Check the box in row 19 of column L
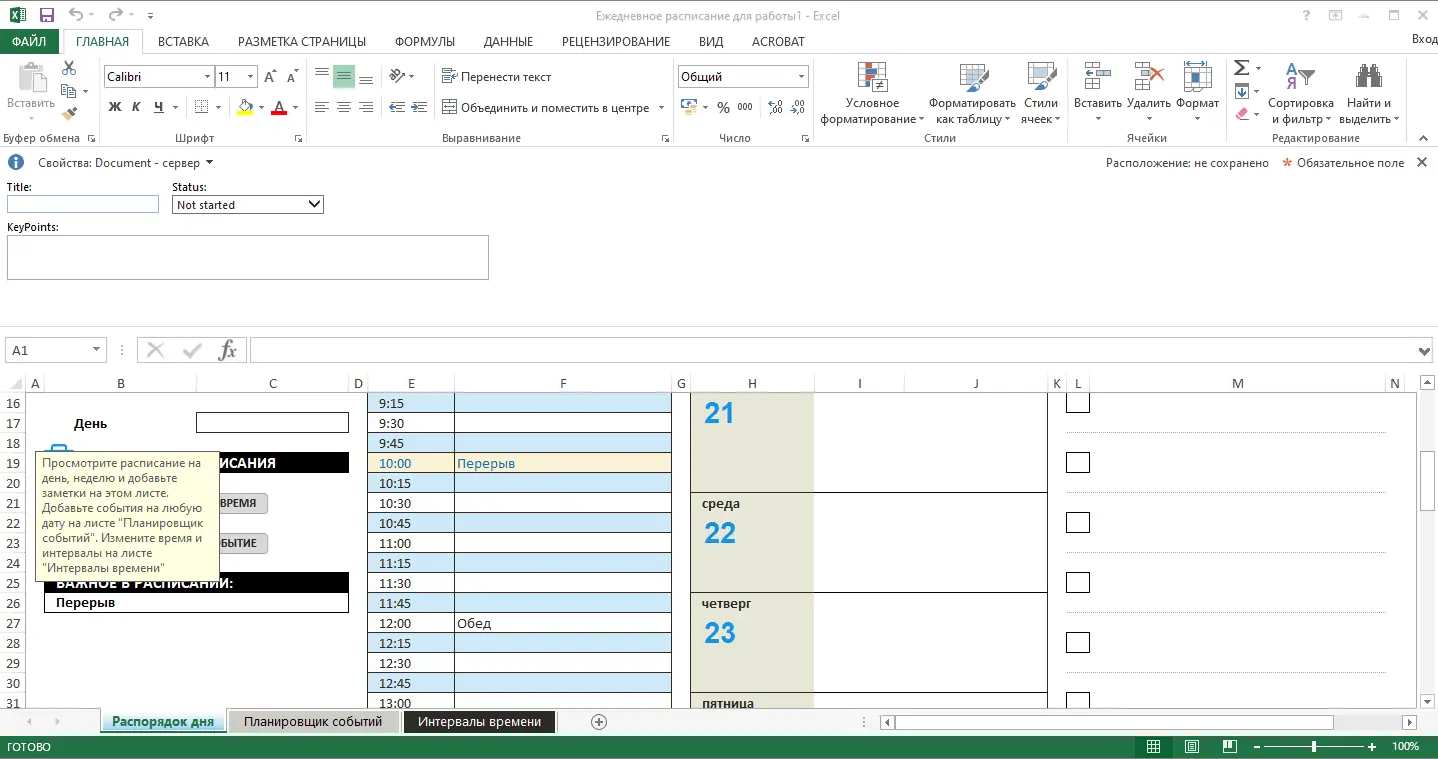 1077,463
